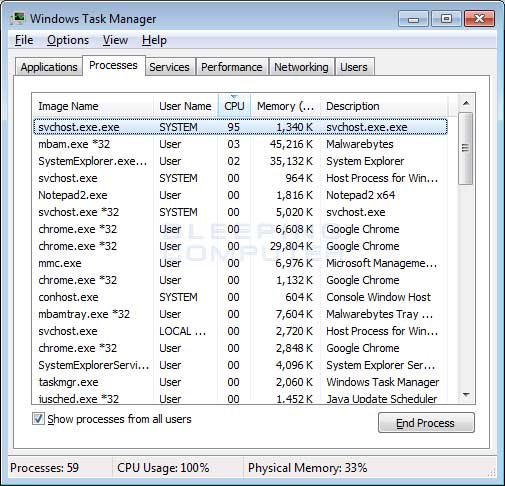Screen dimensions: 505x486
Task: Sort by User Name column header
Action: pyautogui.click(x=186, y=106)
